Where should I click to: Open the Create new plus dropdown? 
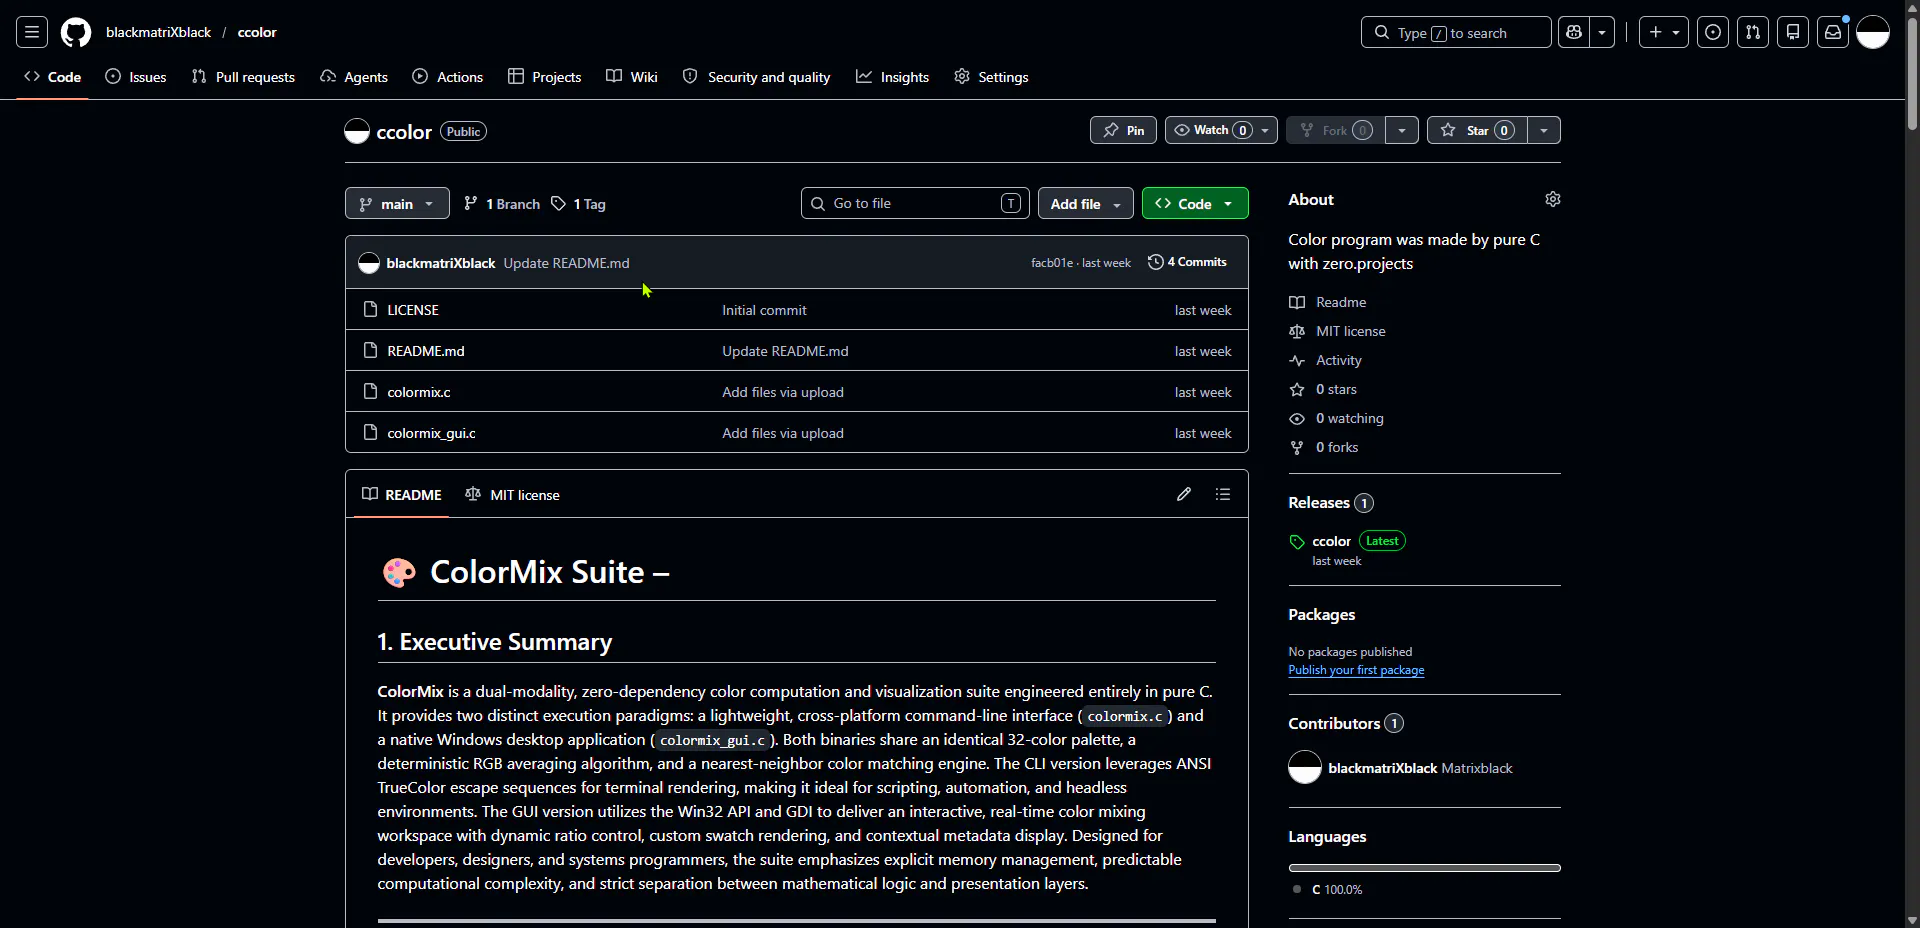(1664, 32)
